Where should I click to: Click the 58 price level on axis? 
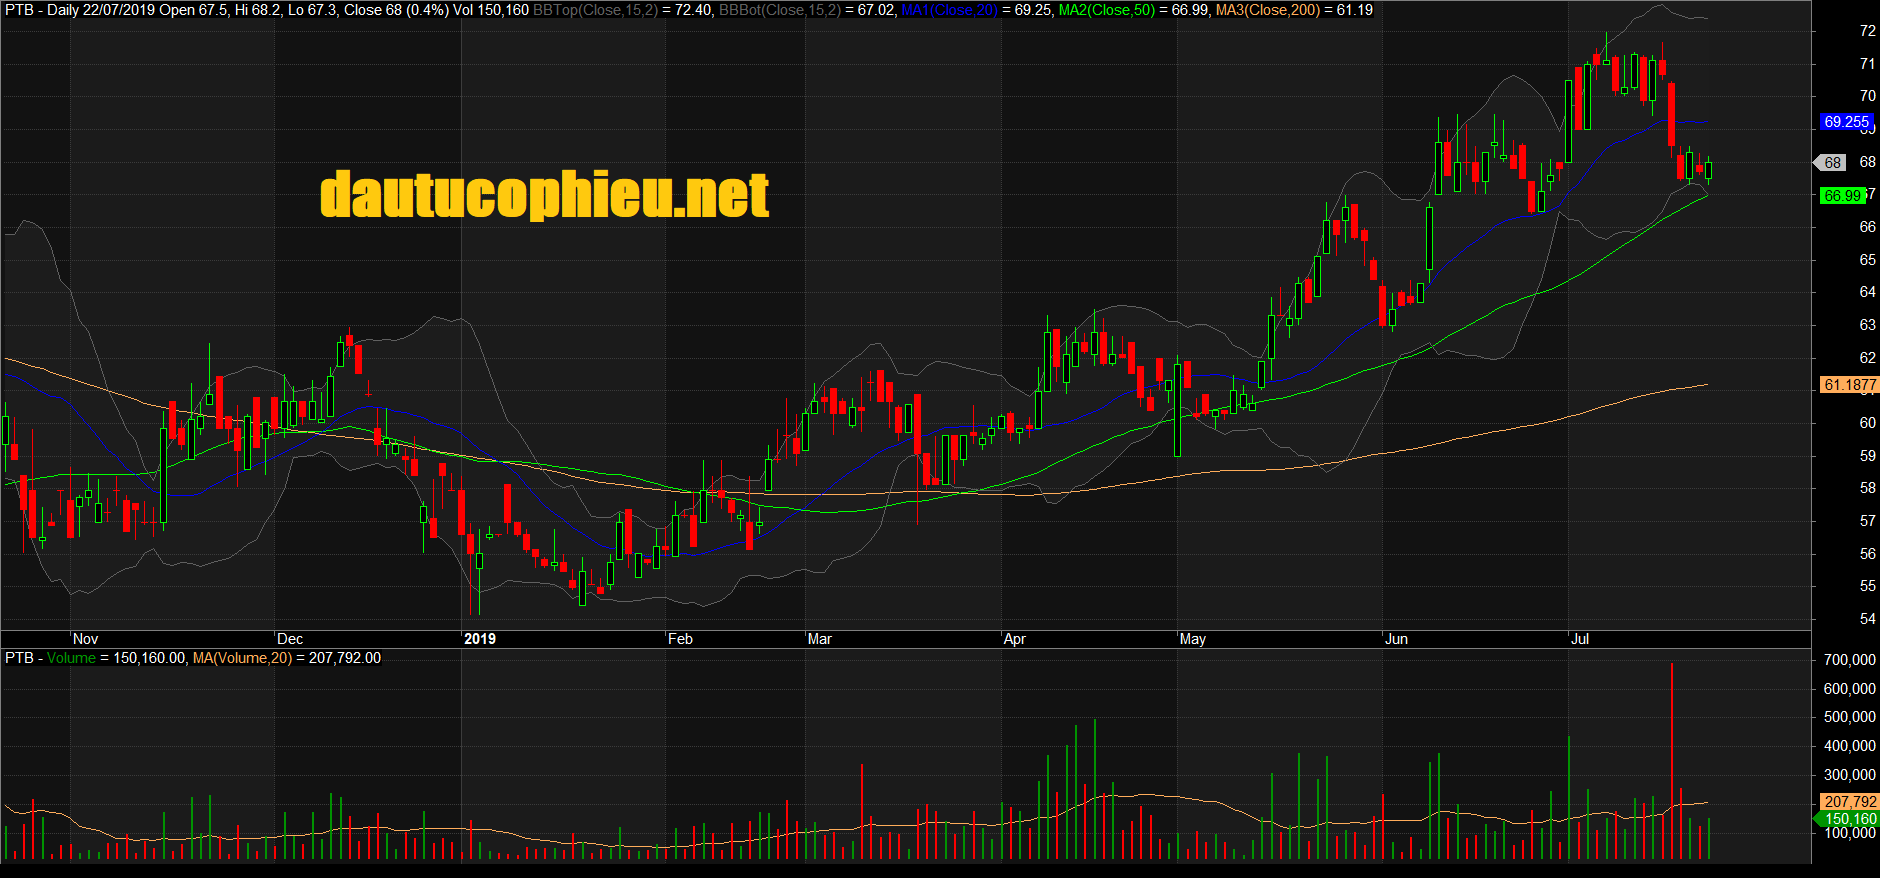tap(1868, 488)
